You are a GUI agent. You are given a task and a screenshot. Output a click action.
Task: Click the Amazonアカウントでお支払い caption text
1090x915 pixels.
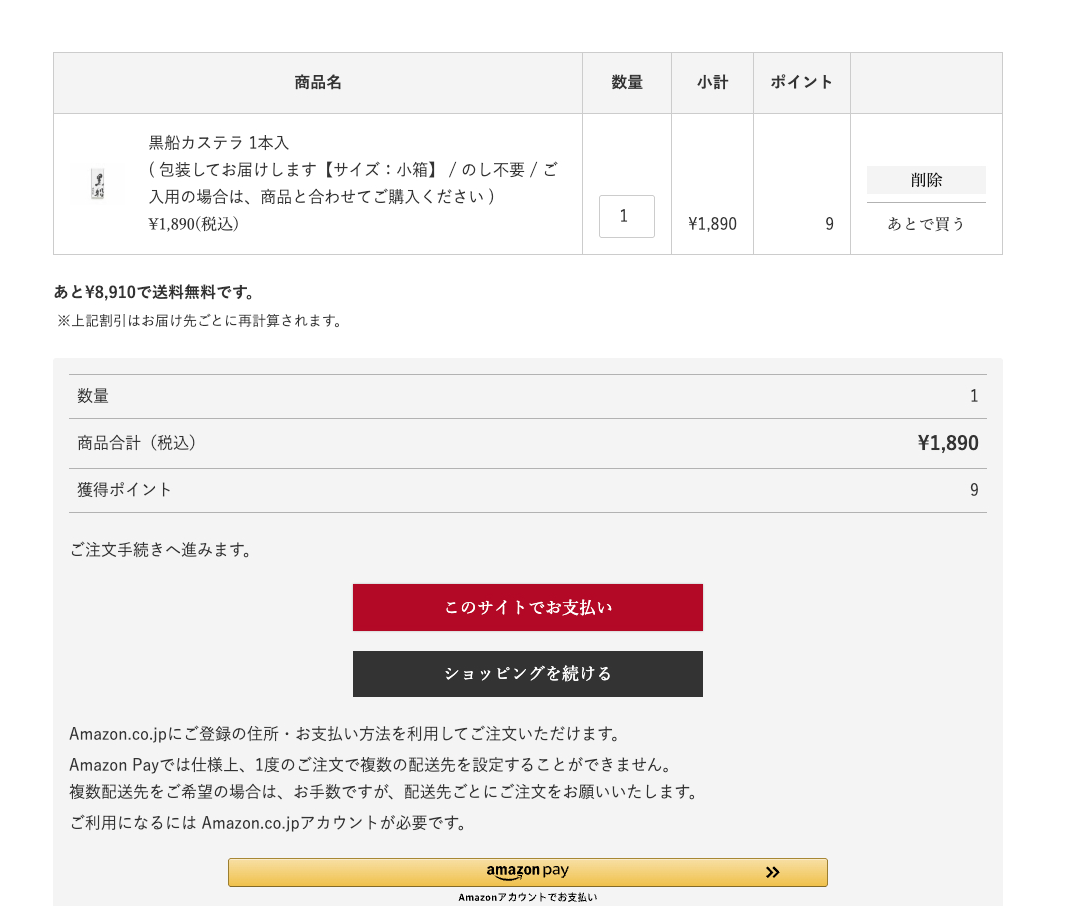tap(528, 897)
